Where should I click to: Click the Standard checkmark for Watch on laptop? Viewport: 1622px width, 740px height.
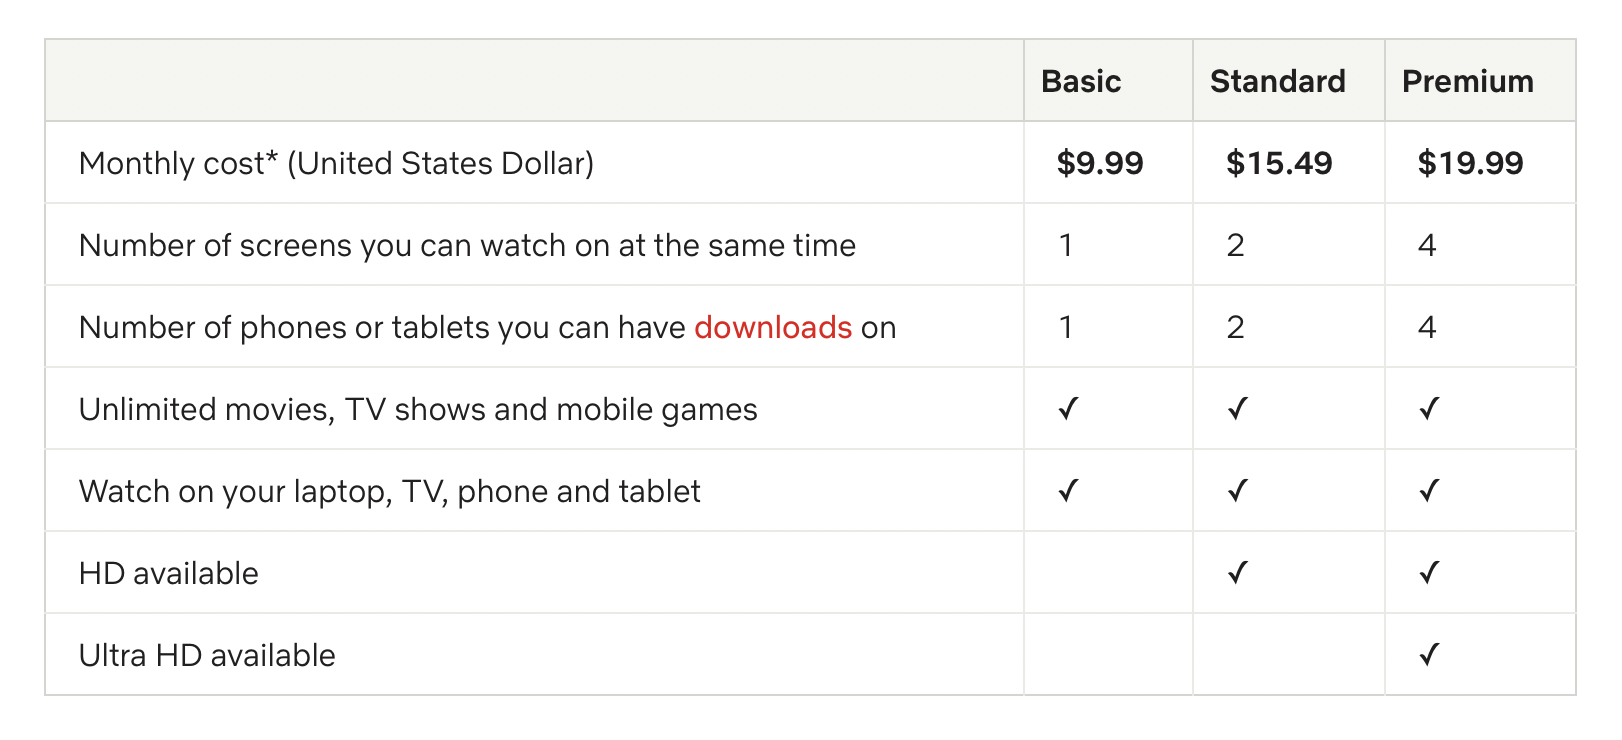pyautogui.click(x=1238, y=491)
